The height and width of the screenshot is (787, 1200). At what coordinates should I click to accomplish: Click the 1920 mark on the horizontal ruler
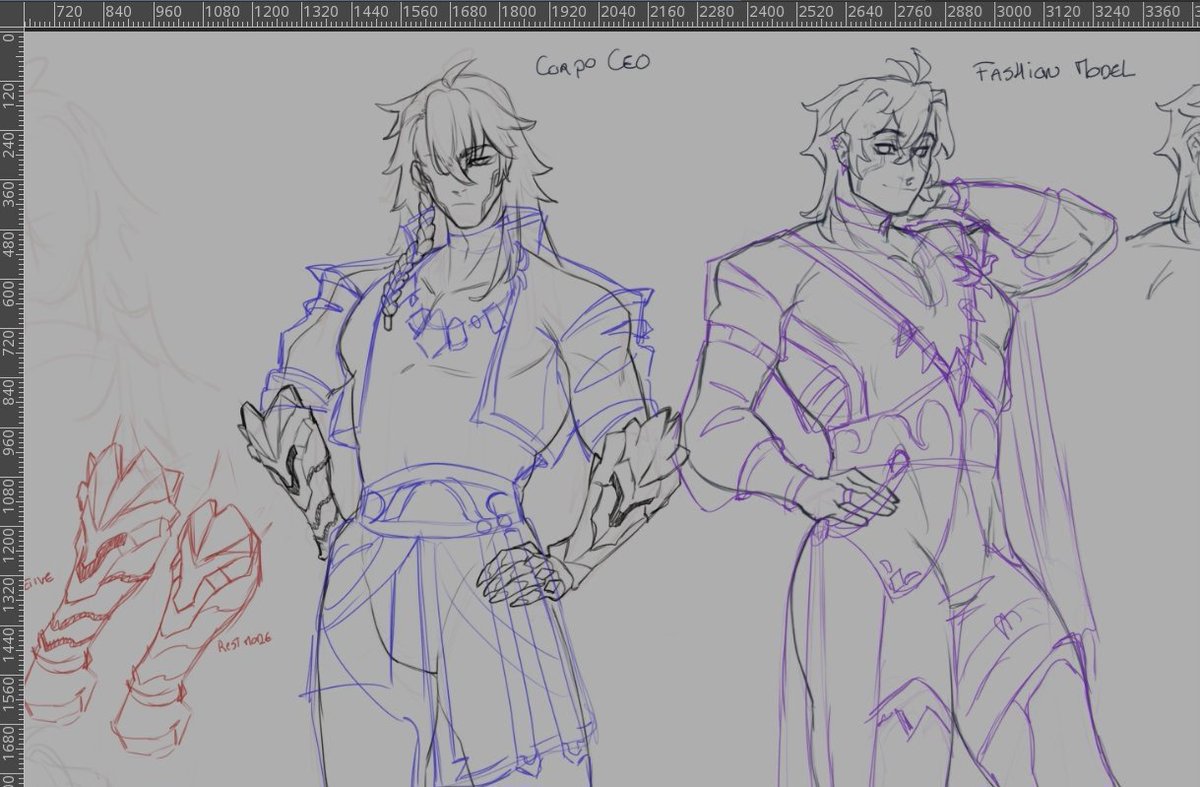(x=569, y=14)
